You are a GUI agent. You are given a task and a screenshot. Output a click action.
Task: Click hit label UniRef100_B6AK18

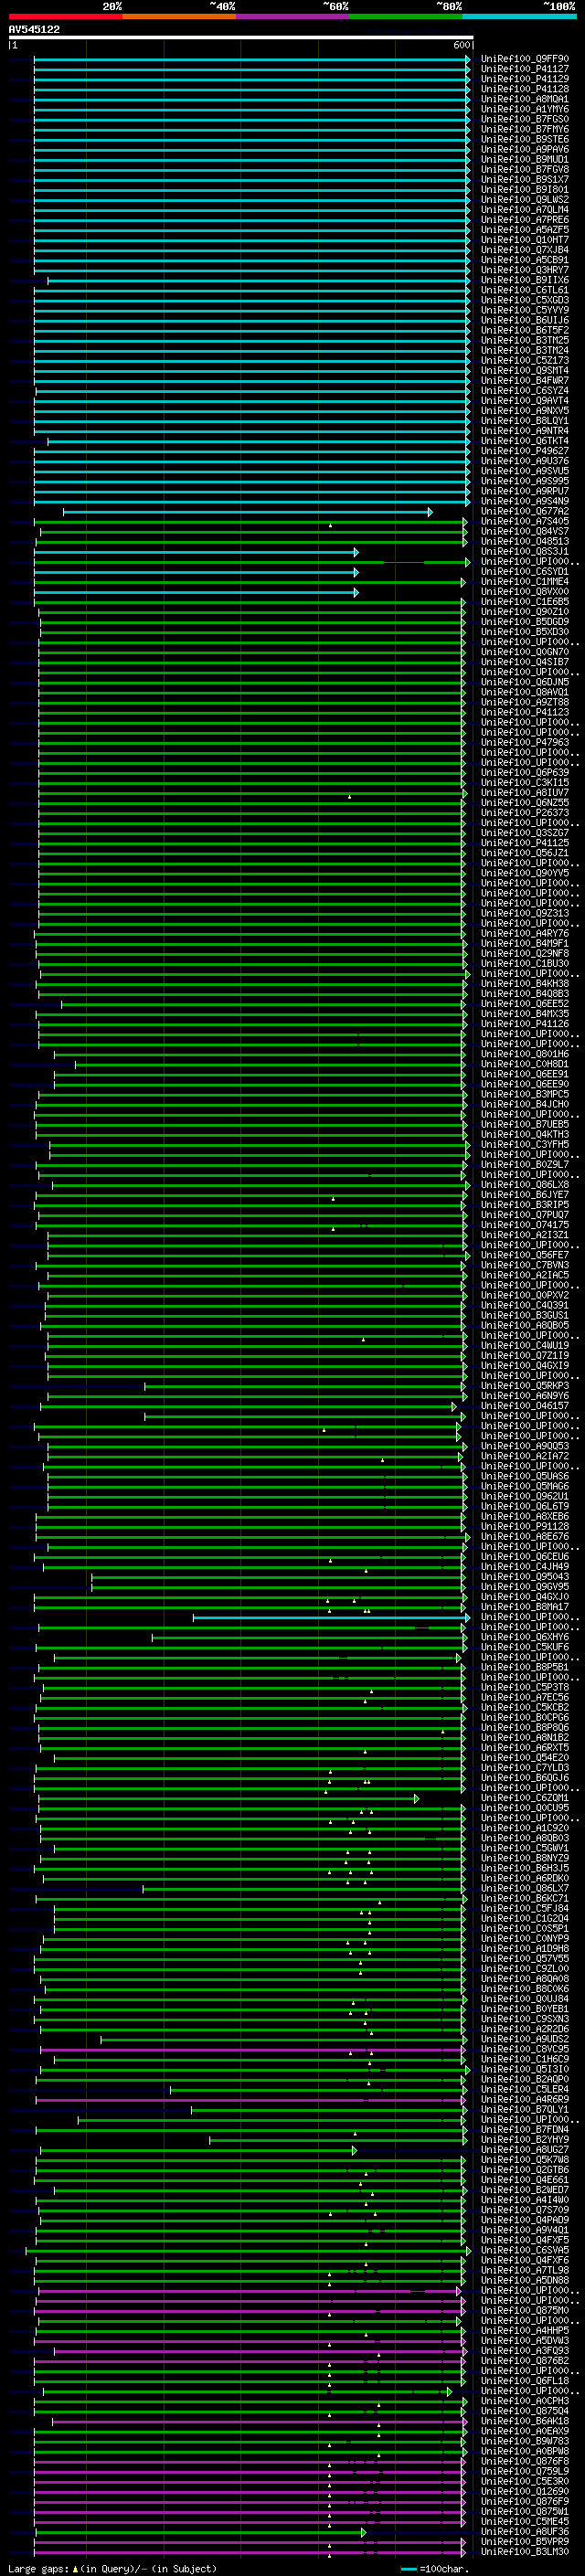[x=524, y=2421]
